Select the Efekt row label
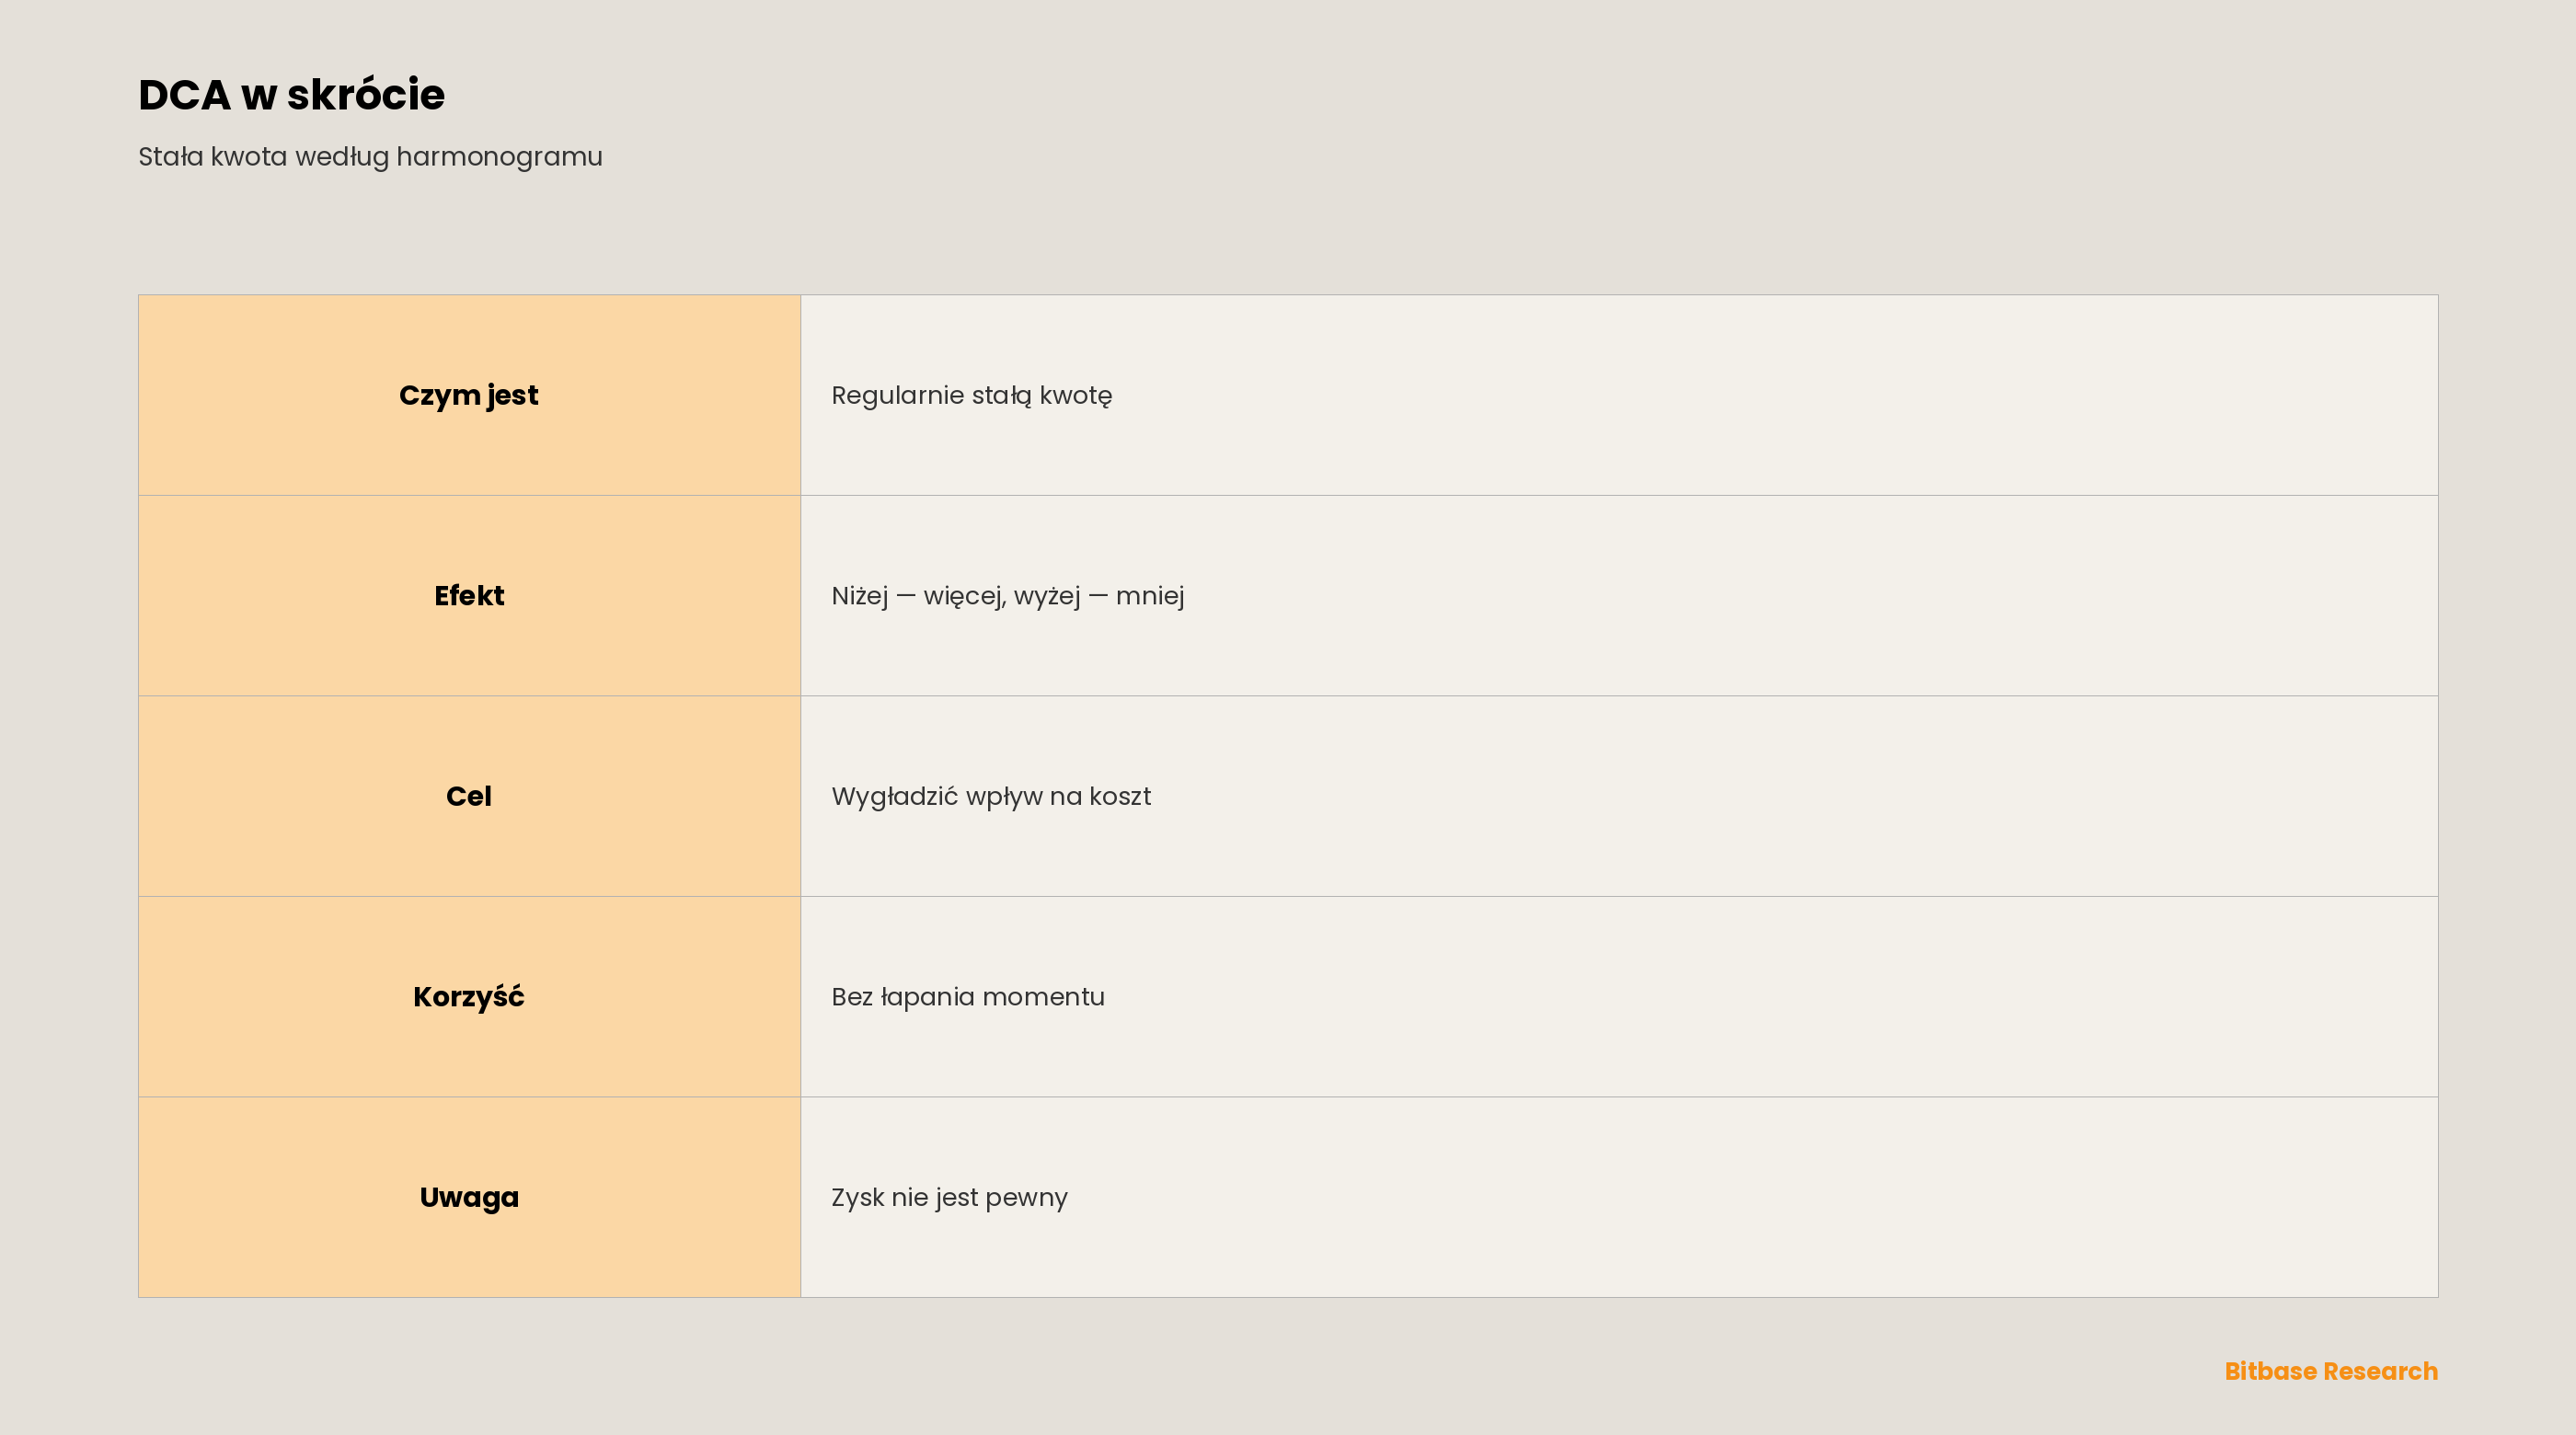 click(469, 596)
